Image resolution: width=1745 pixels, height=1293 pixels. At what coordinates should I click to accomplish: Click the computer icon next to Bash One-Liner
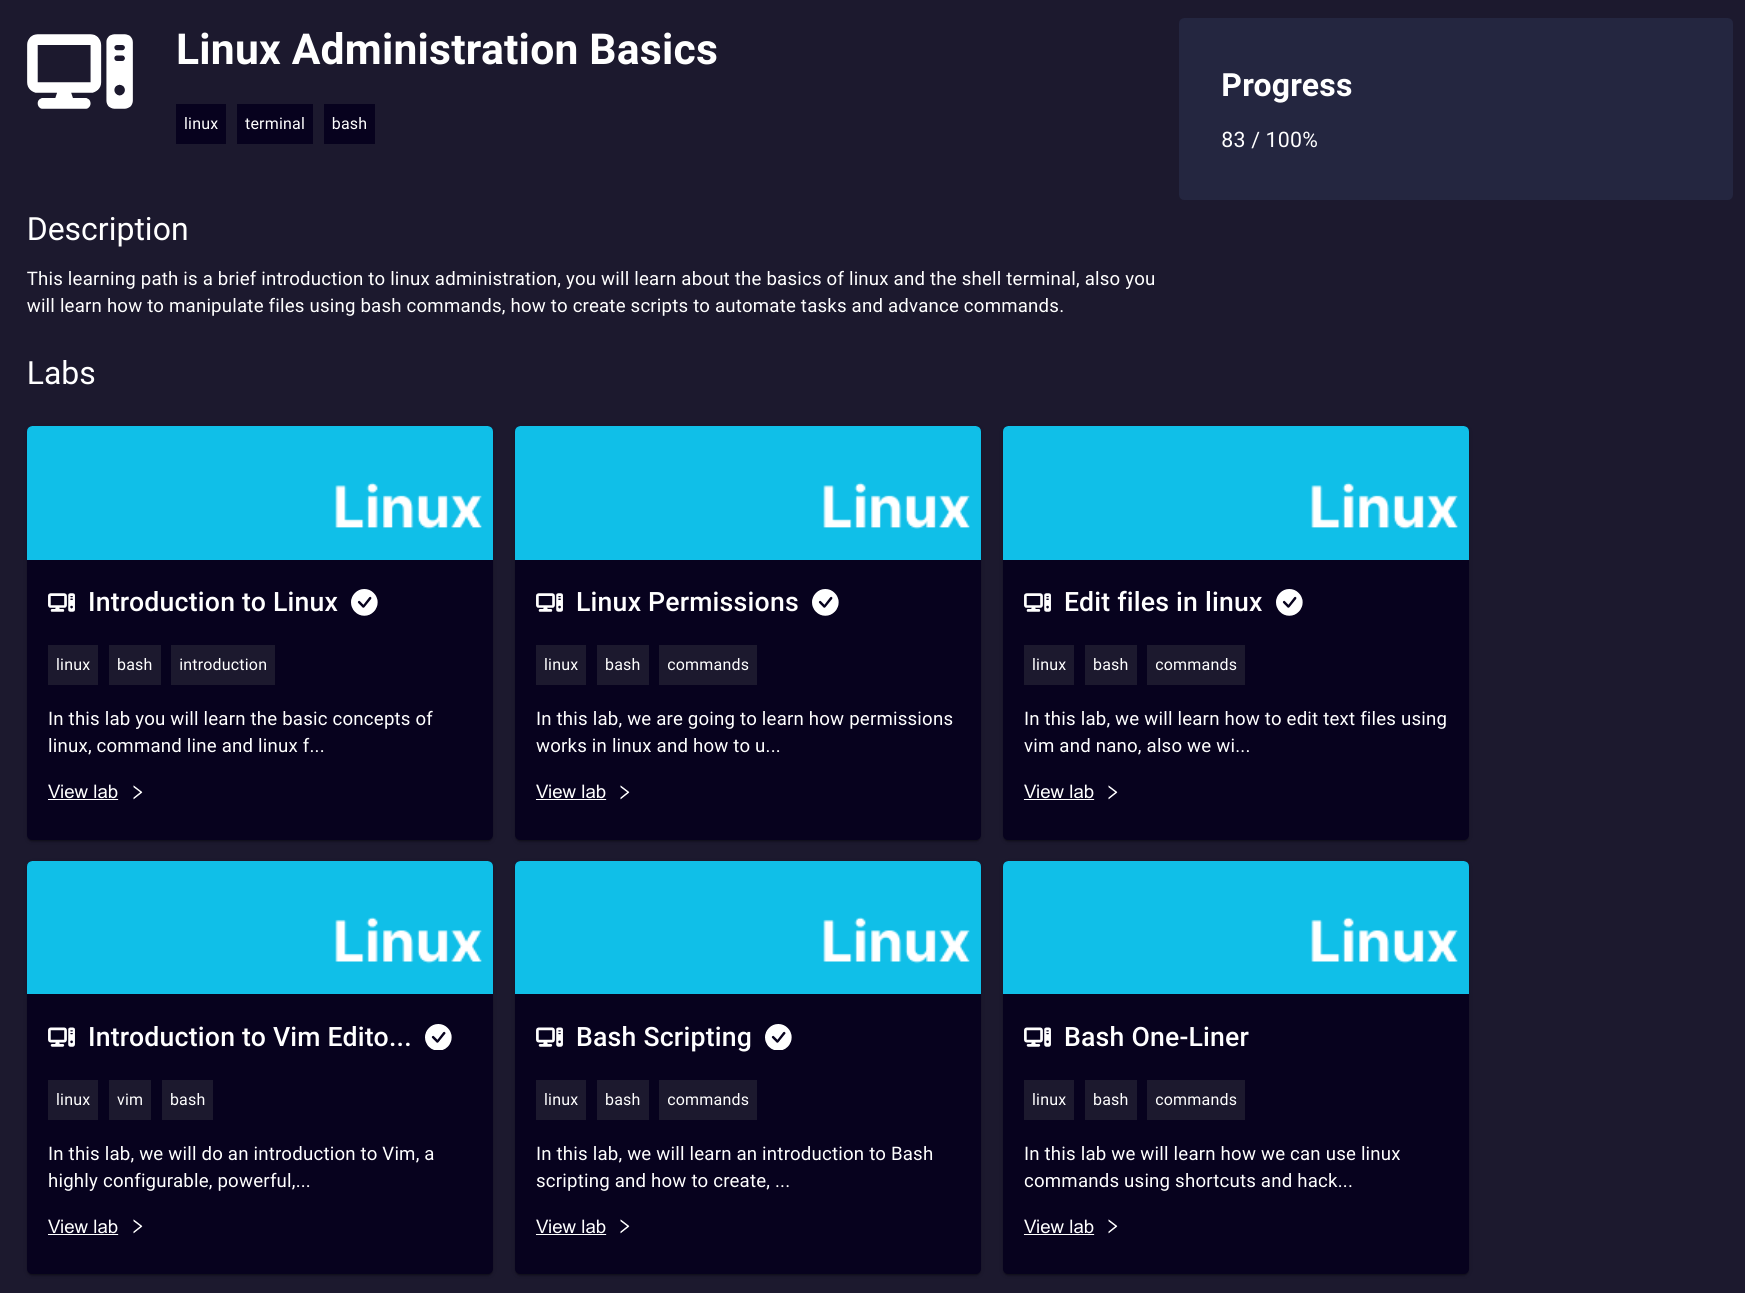coord(1038,1037)
